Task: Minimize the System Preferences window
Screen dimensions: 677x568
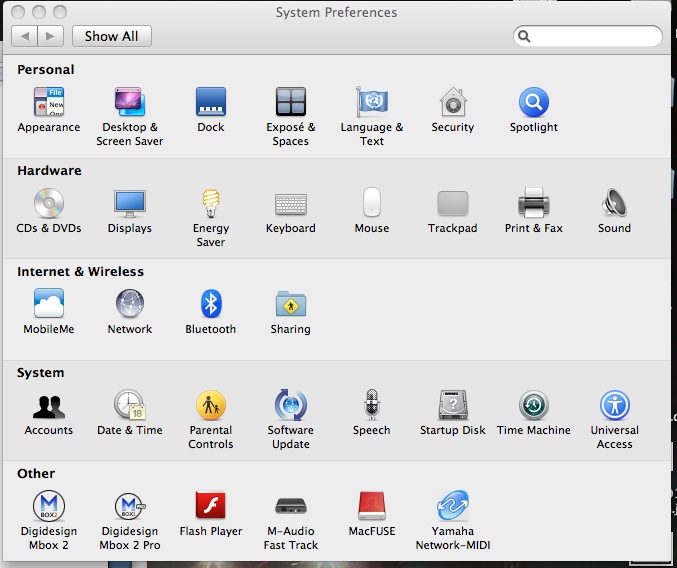Action: (39, 12)
